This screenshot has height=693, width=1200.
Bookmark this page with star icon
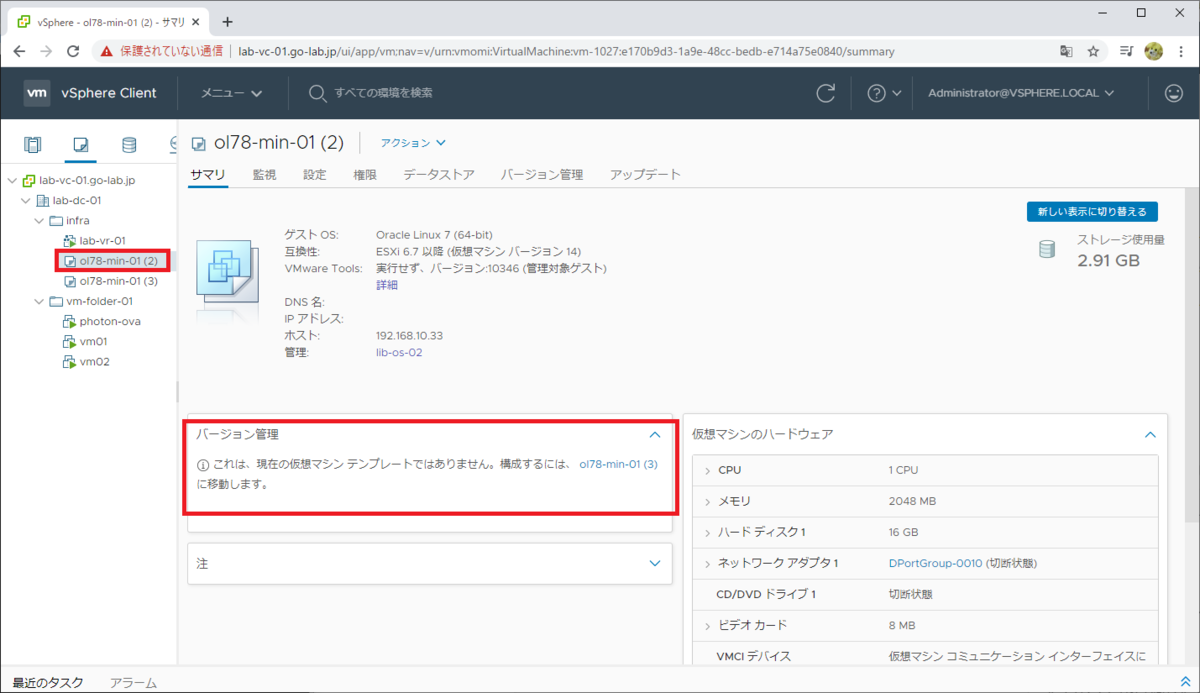pos(1094,51)
